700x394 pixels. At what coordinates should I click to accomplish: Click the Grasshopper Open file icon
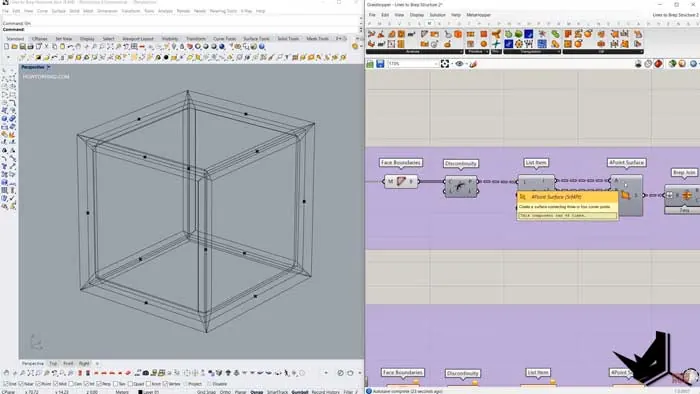(x=370, y=64)
